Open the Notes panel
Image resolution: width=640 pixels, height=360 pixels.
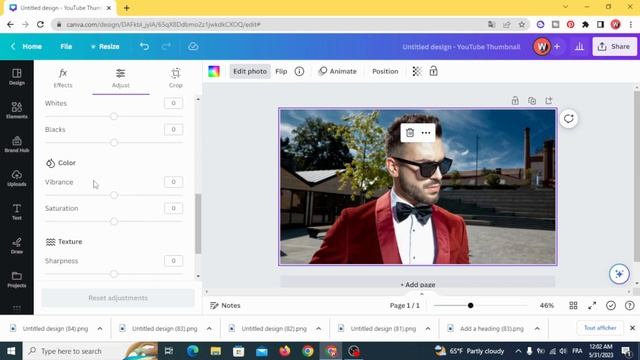pos(225,305)
